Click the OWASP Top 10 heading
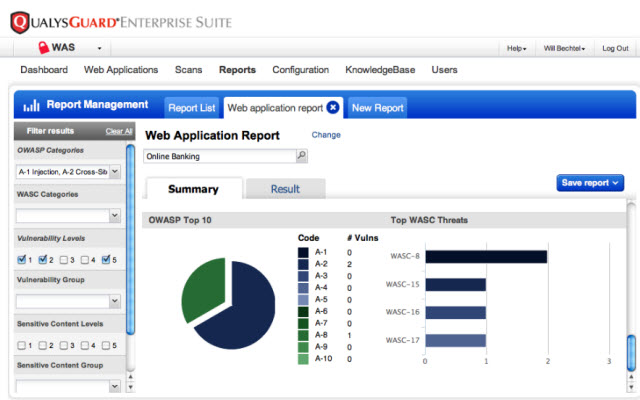This screenshot has width=640, height=400. (180, 220)
